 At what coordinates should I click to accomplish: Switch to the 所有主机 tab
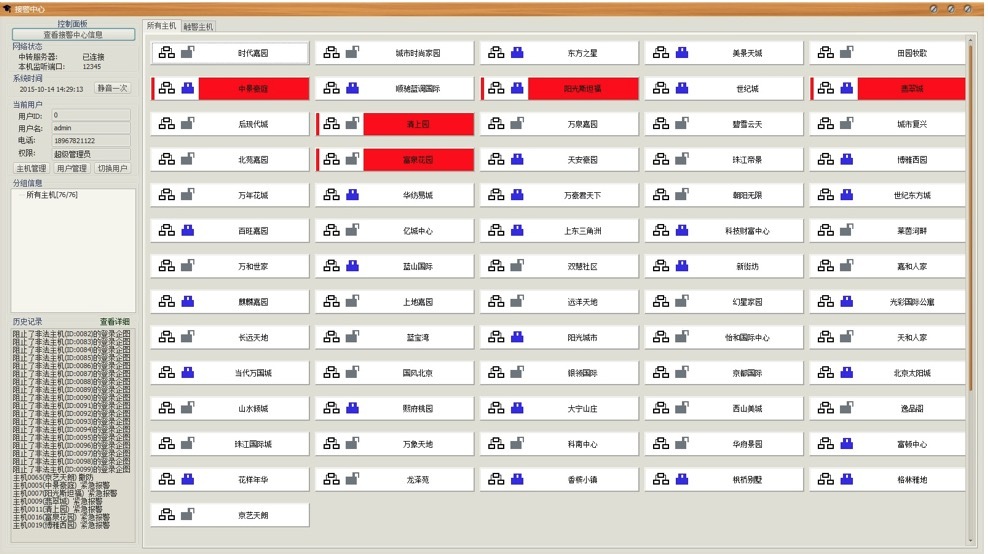click(161, 26)
